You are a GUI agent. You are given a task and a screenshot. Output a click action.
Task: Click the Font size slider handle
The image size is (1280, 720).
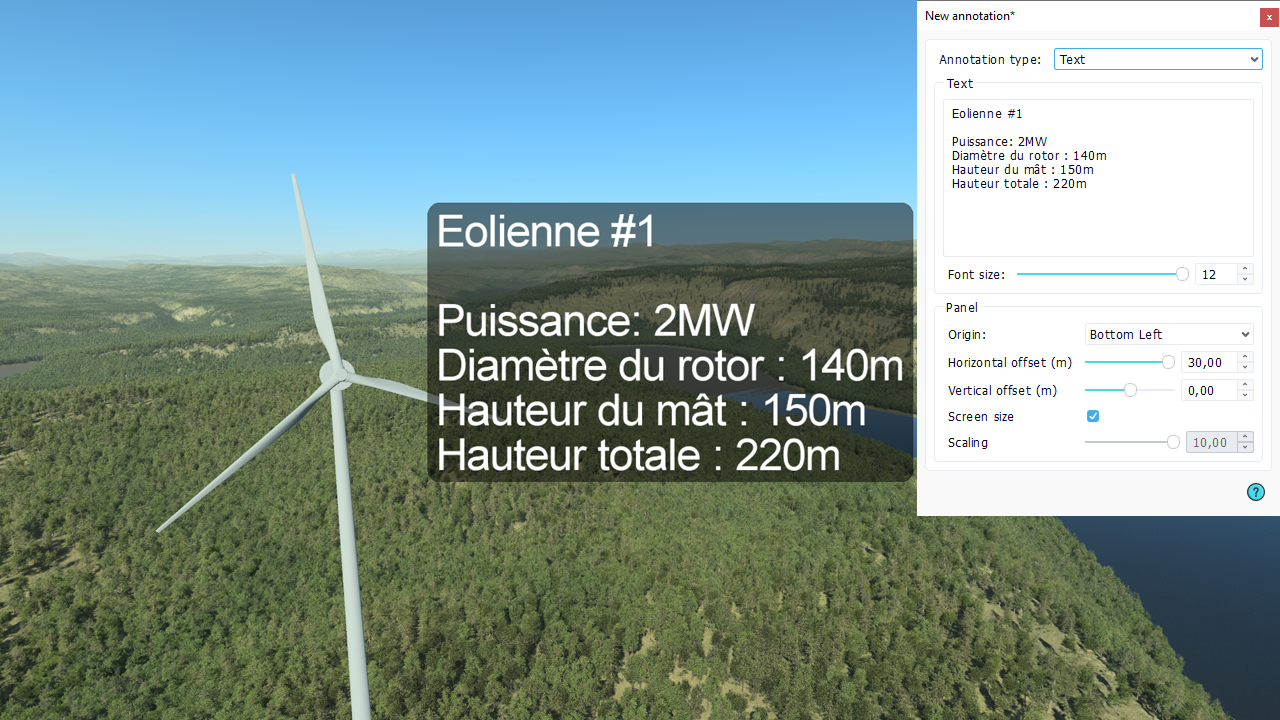pos(1182,274)
